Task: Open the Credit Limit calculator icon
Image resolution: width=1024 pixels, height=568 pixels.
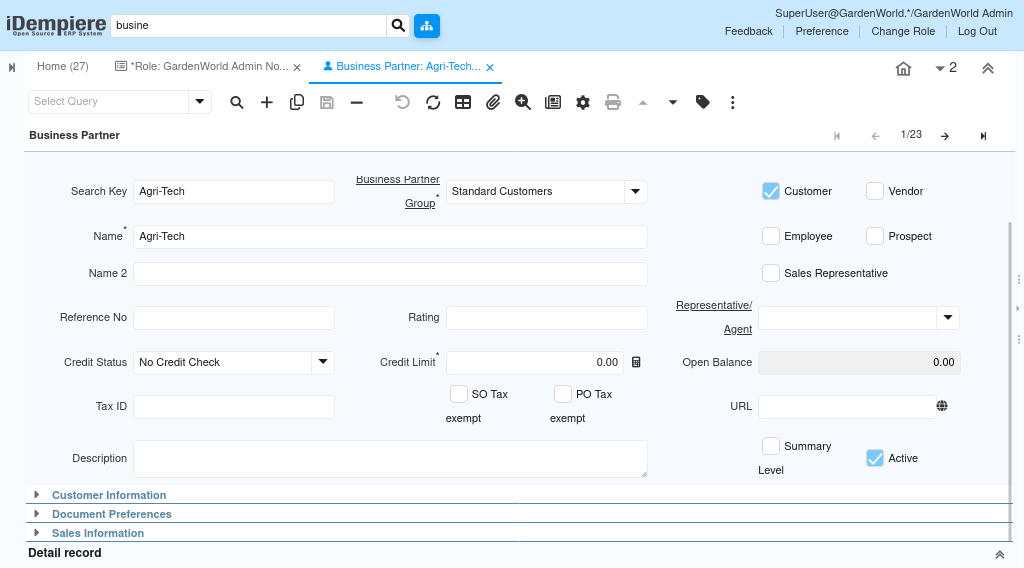Action: pyautogui.click(x=636, y=362)
